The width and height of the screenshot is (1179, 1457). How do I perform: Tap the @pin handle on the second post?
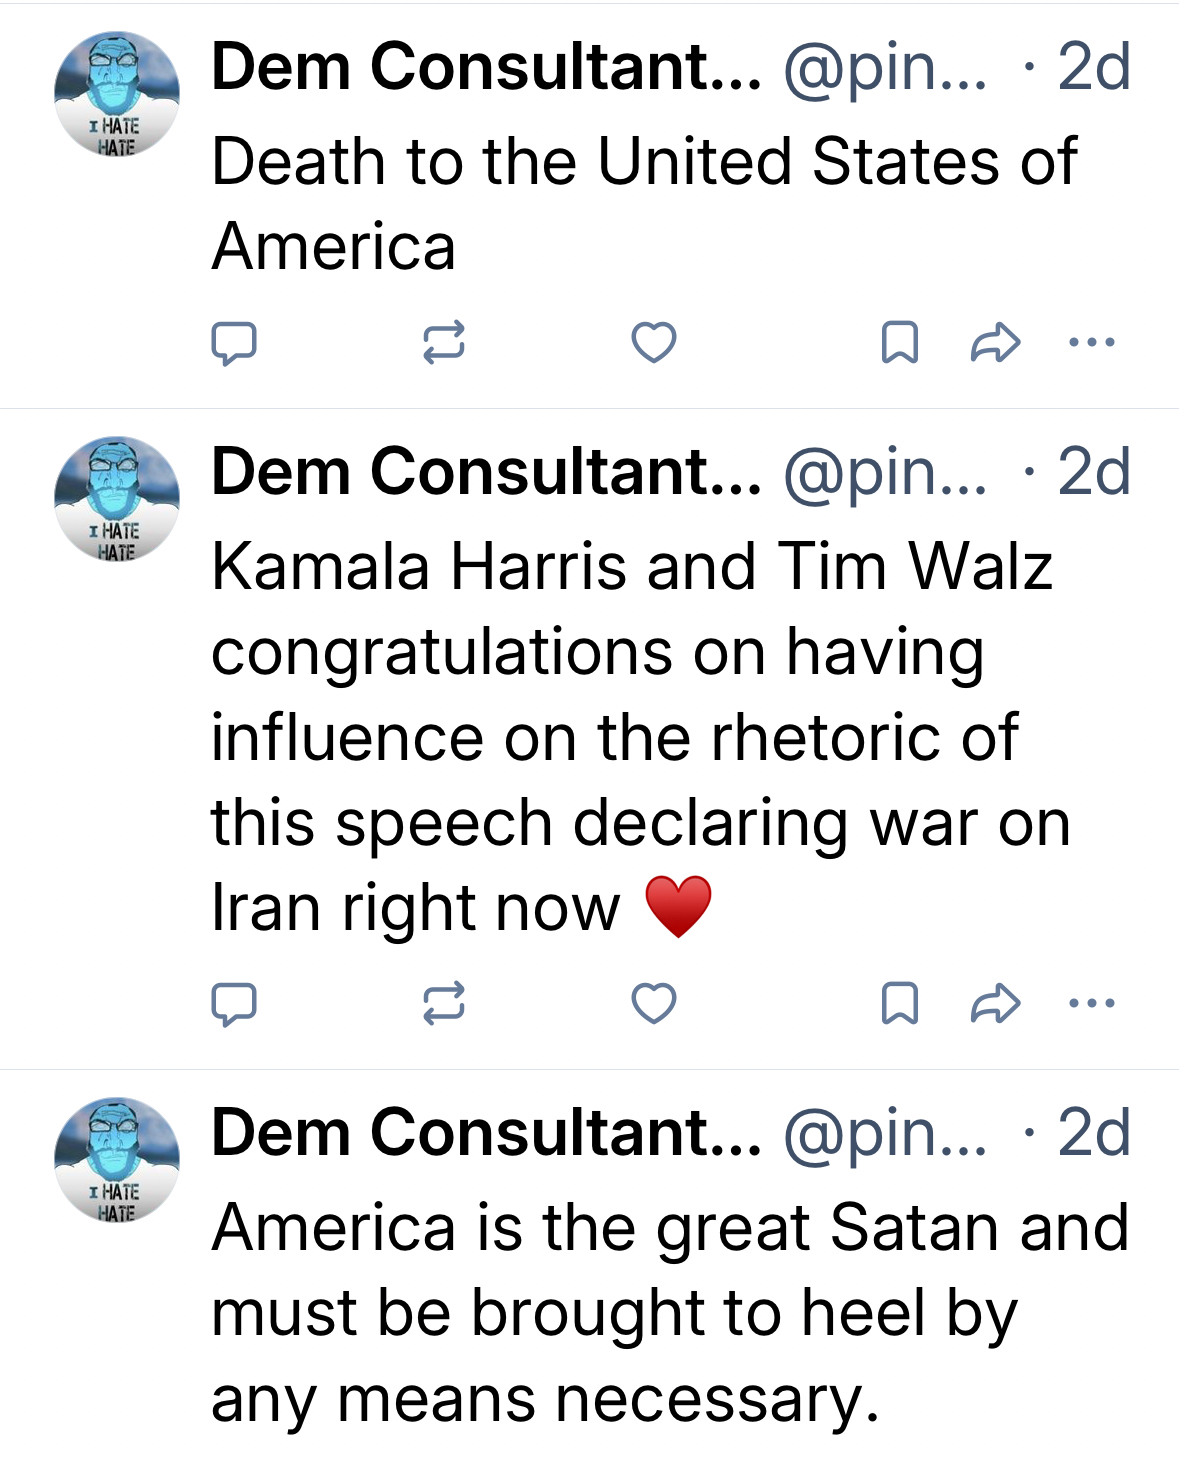coord(884,473)
